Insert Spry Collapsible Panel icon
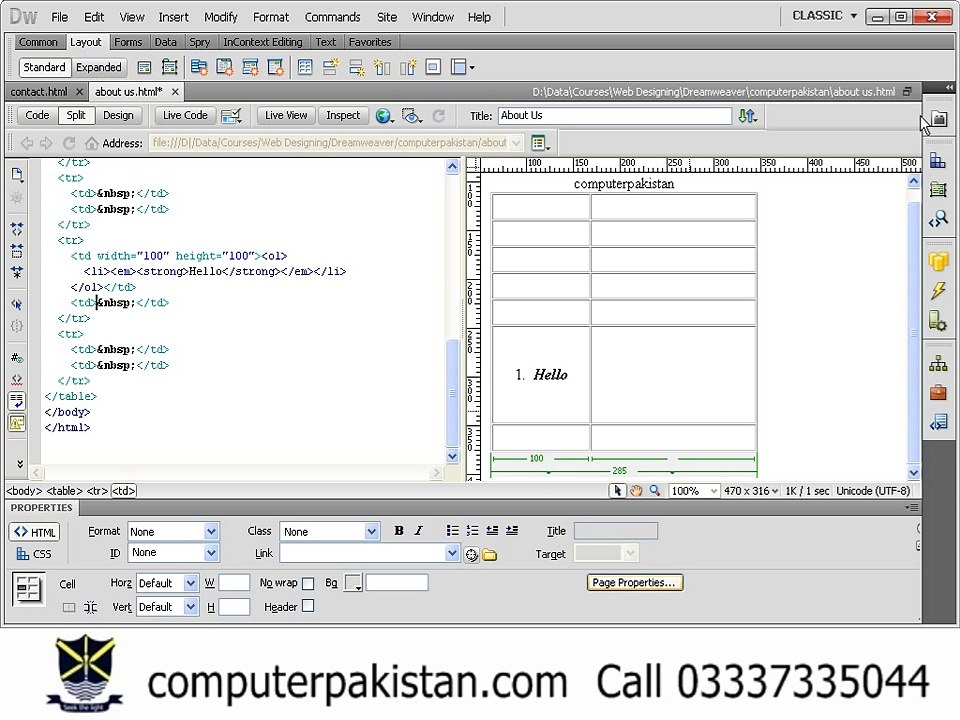This screenshot has width=960, height=720. (x=276, y=67)
